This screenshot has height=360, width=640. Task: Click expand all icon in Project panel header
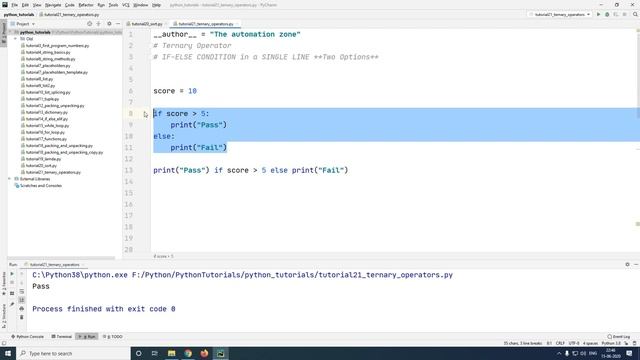click(98, 24)
